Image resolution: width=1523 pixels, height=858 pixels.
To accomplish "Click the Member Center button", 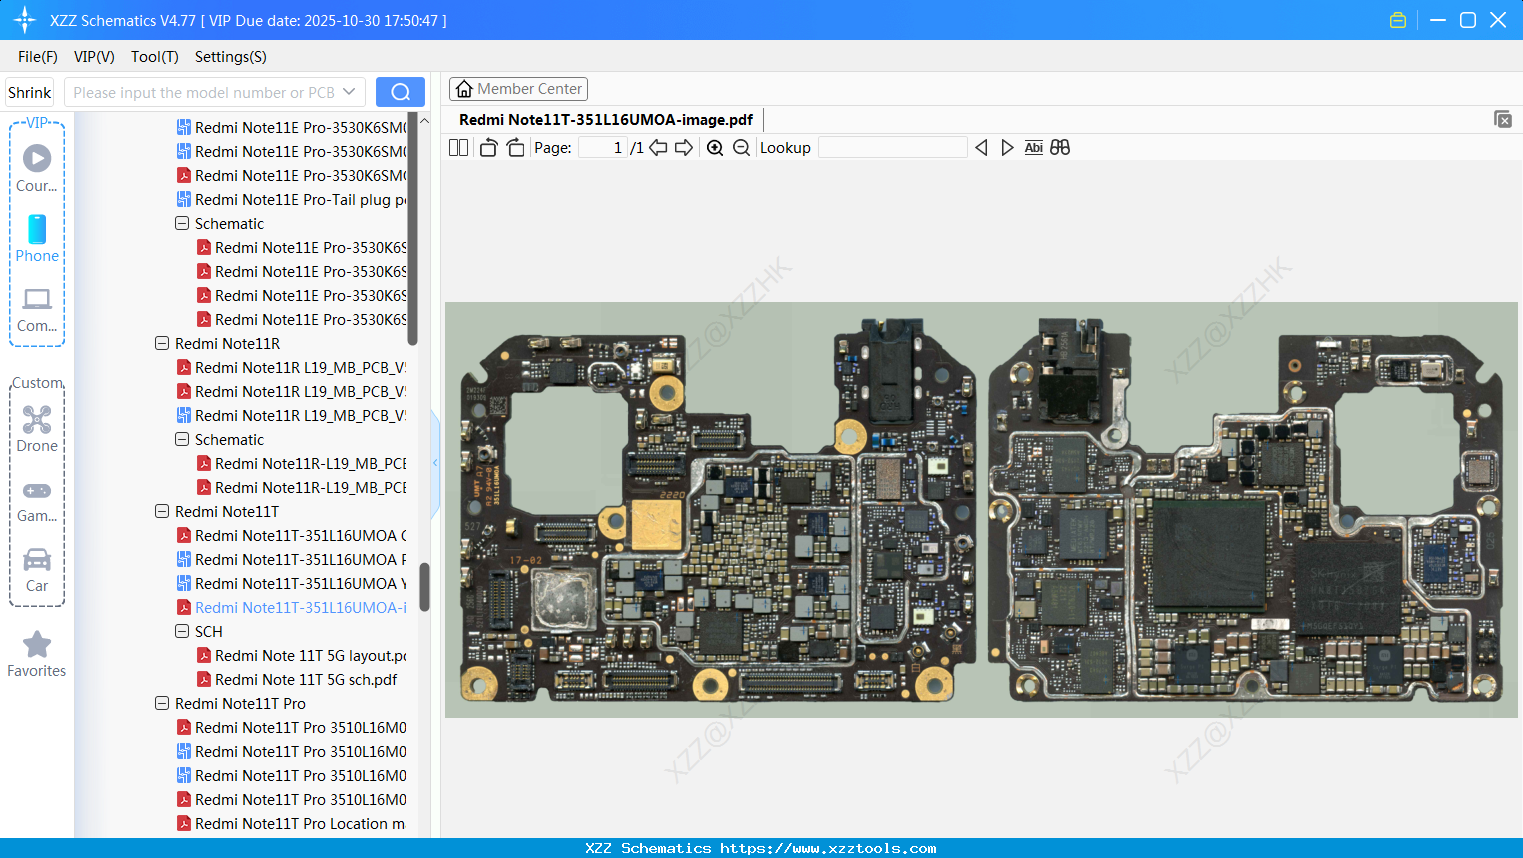I will coord(518,88).
